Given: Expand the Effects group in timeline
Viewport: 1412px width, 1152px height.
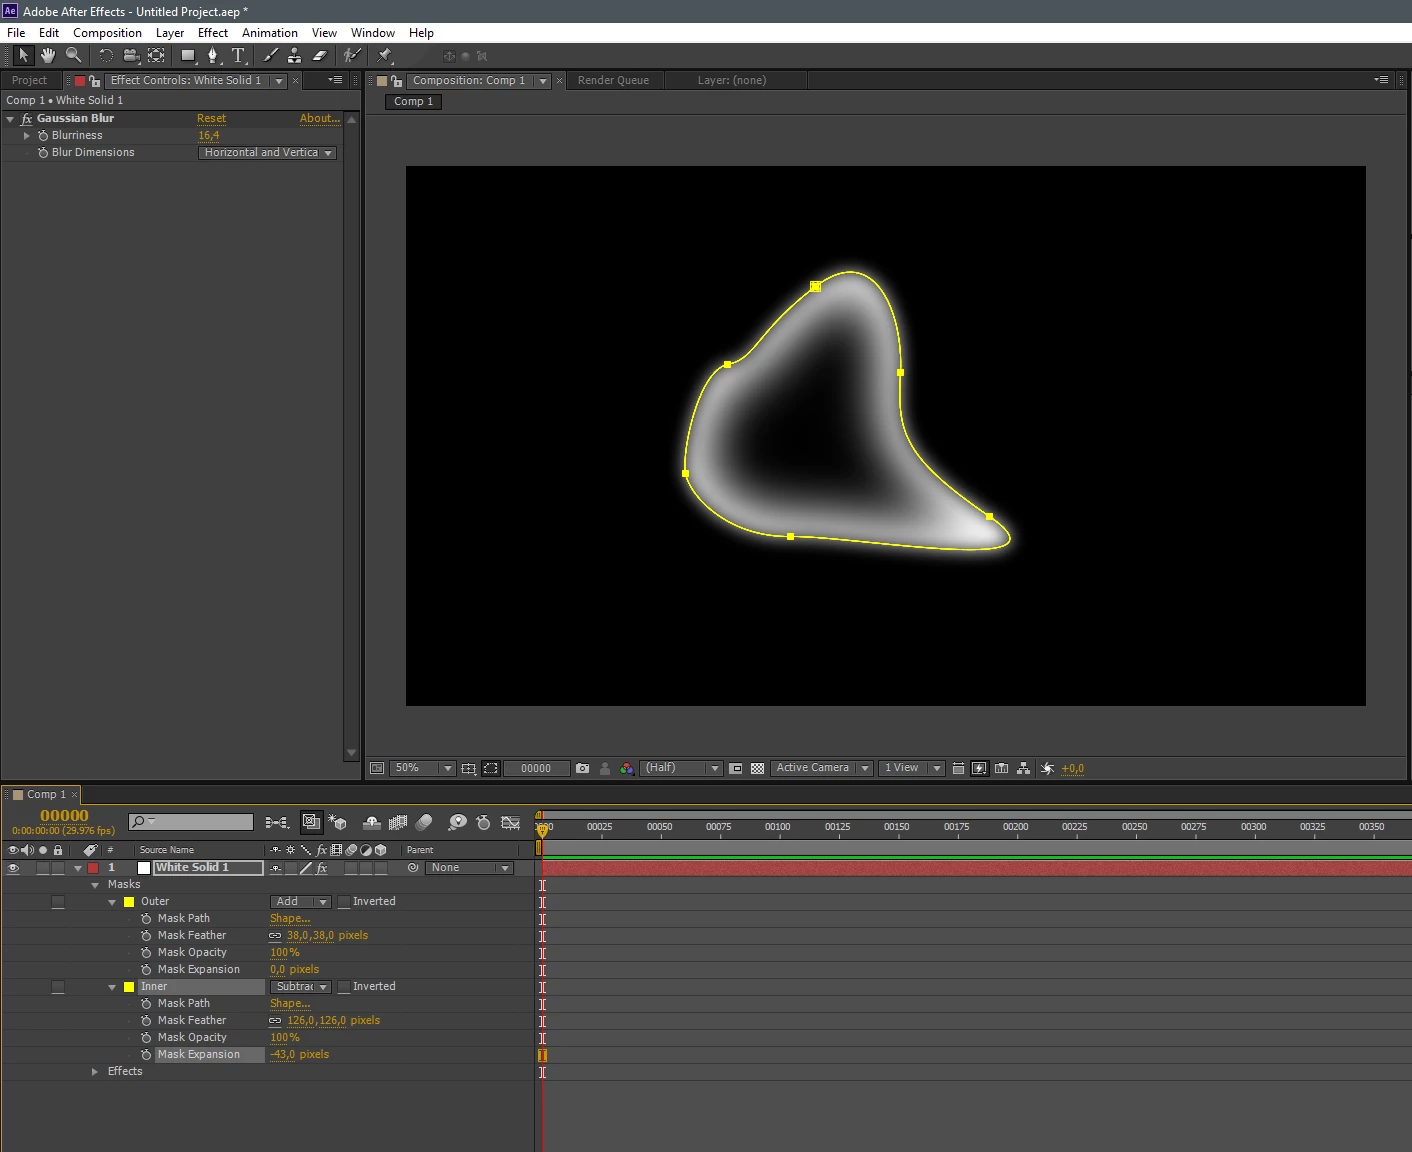Looking at the screenshot, I should coord(95,1072).
